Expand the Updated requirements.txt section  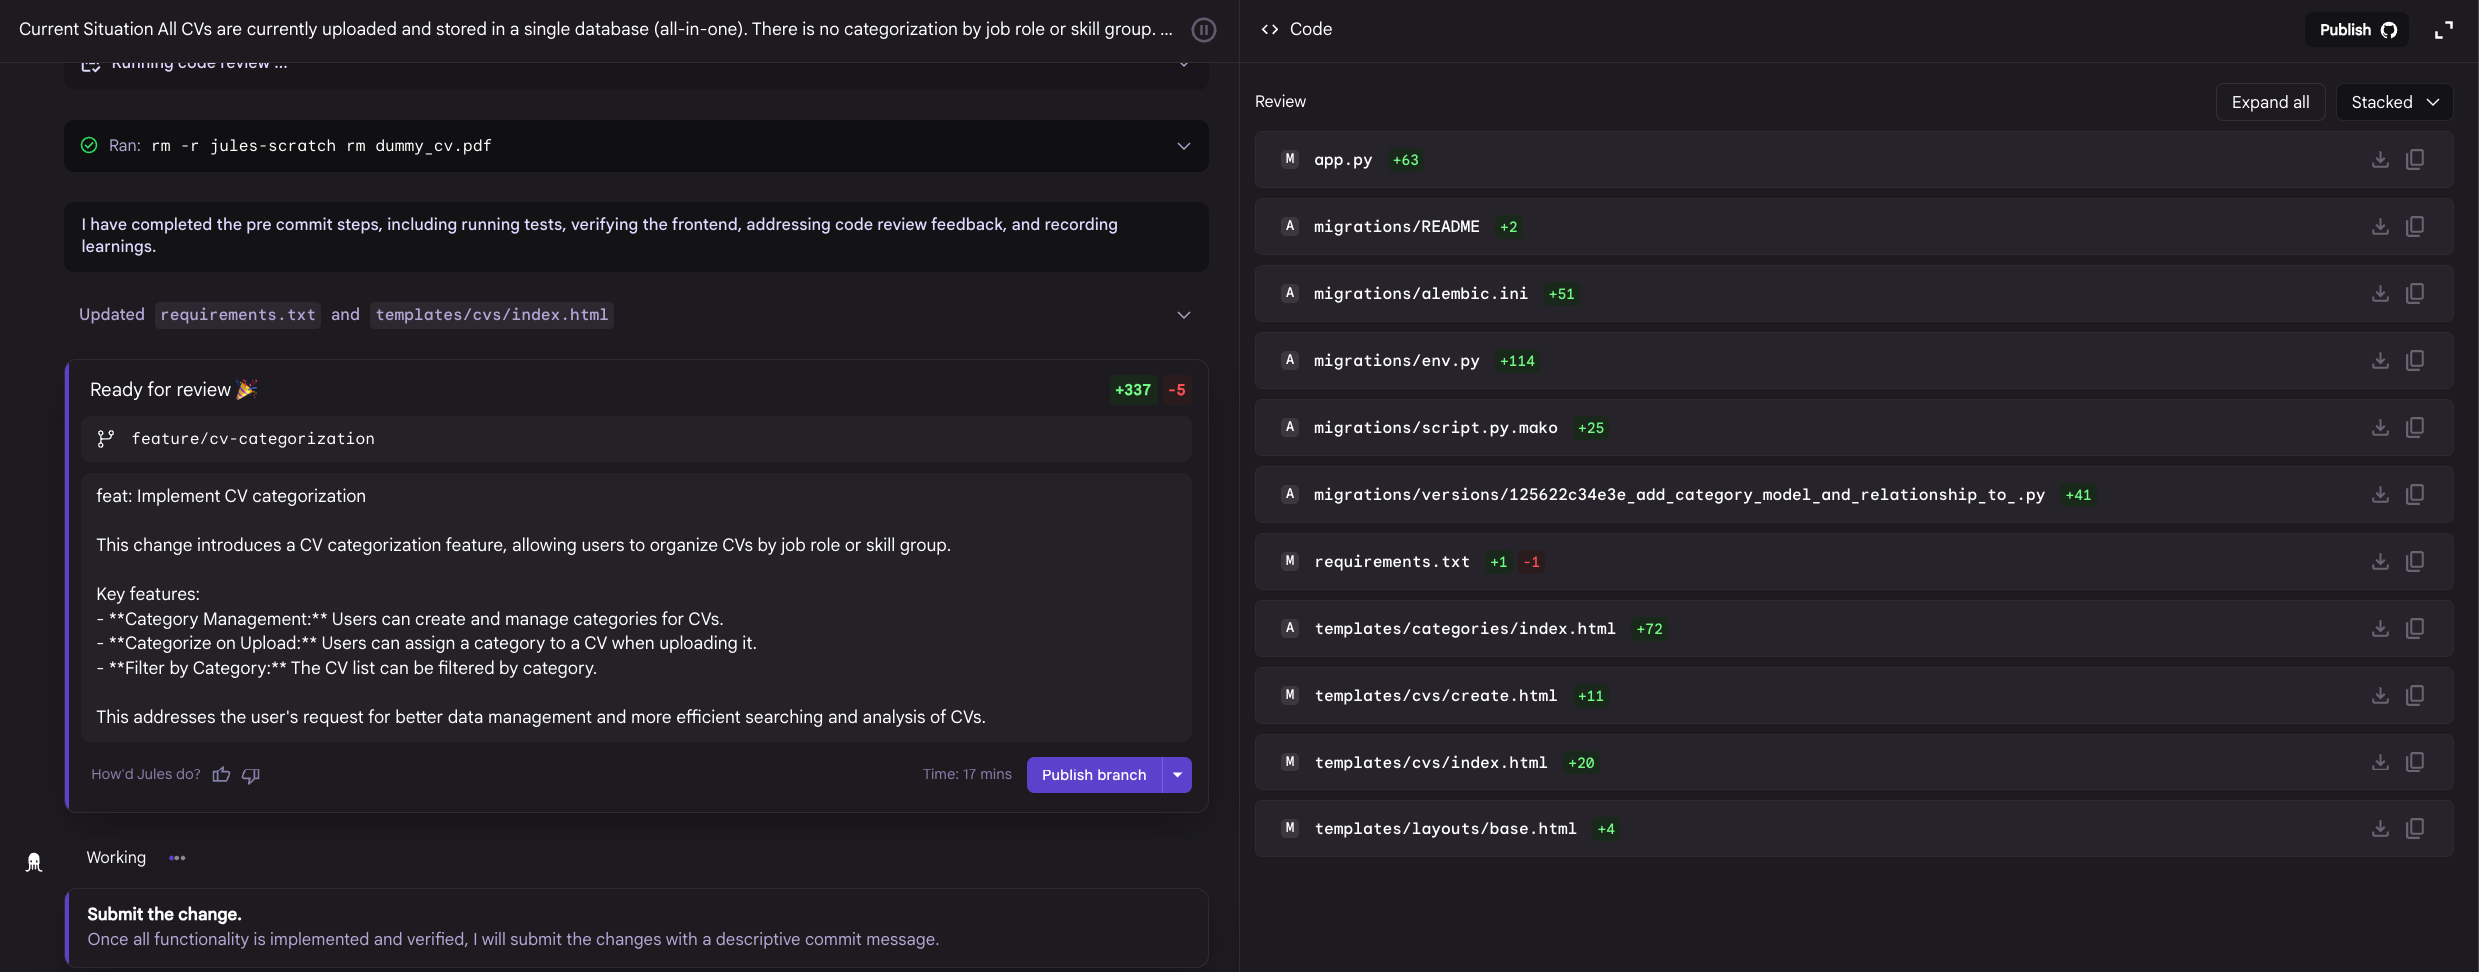[x=1184, y=315]
